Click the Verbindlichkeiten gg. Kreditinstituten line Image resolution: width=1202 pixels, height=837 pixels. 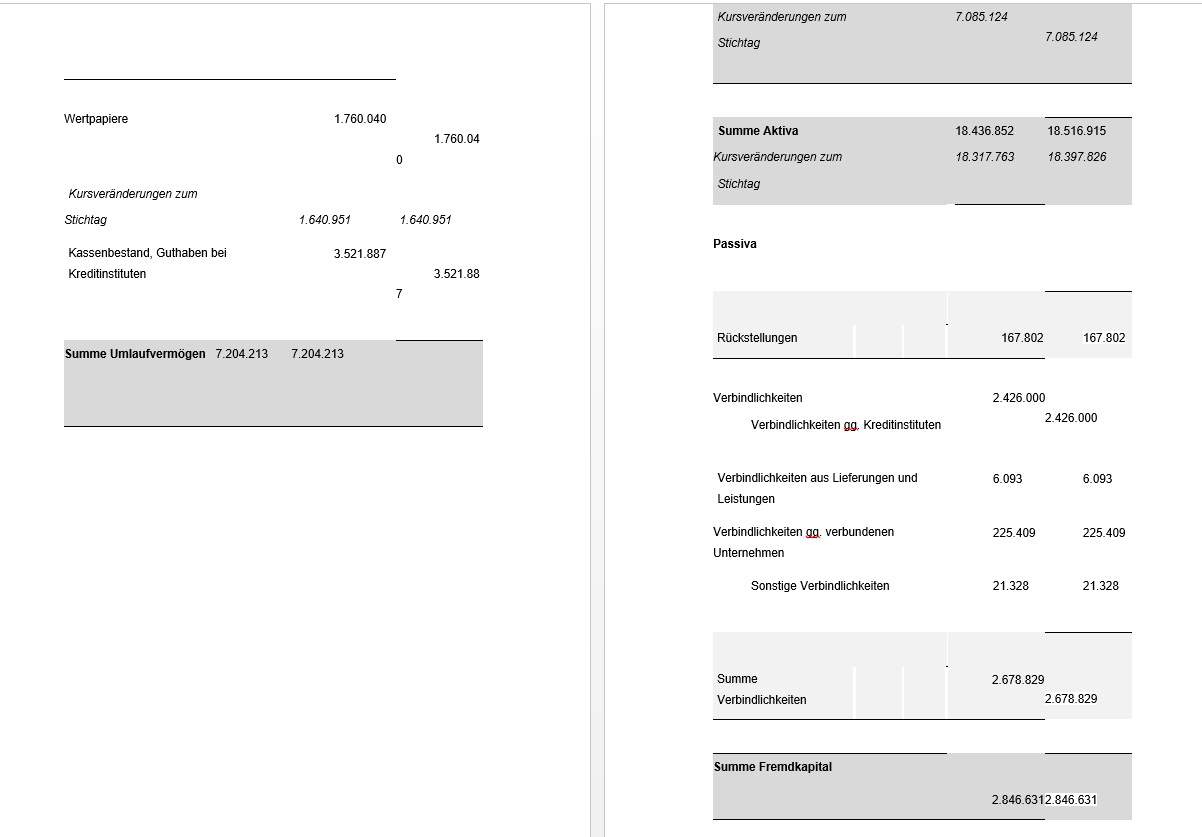(845, 425)
